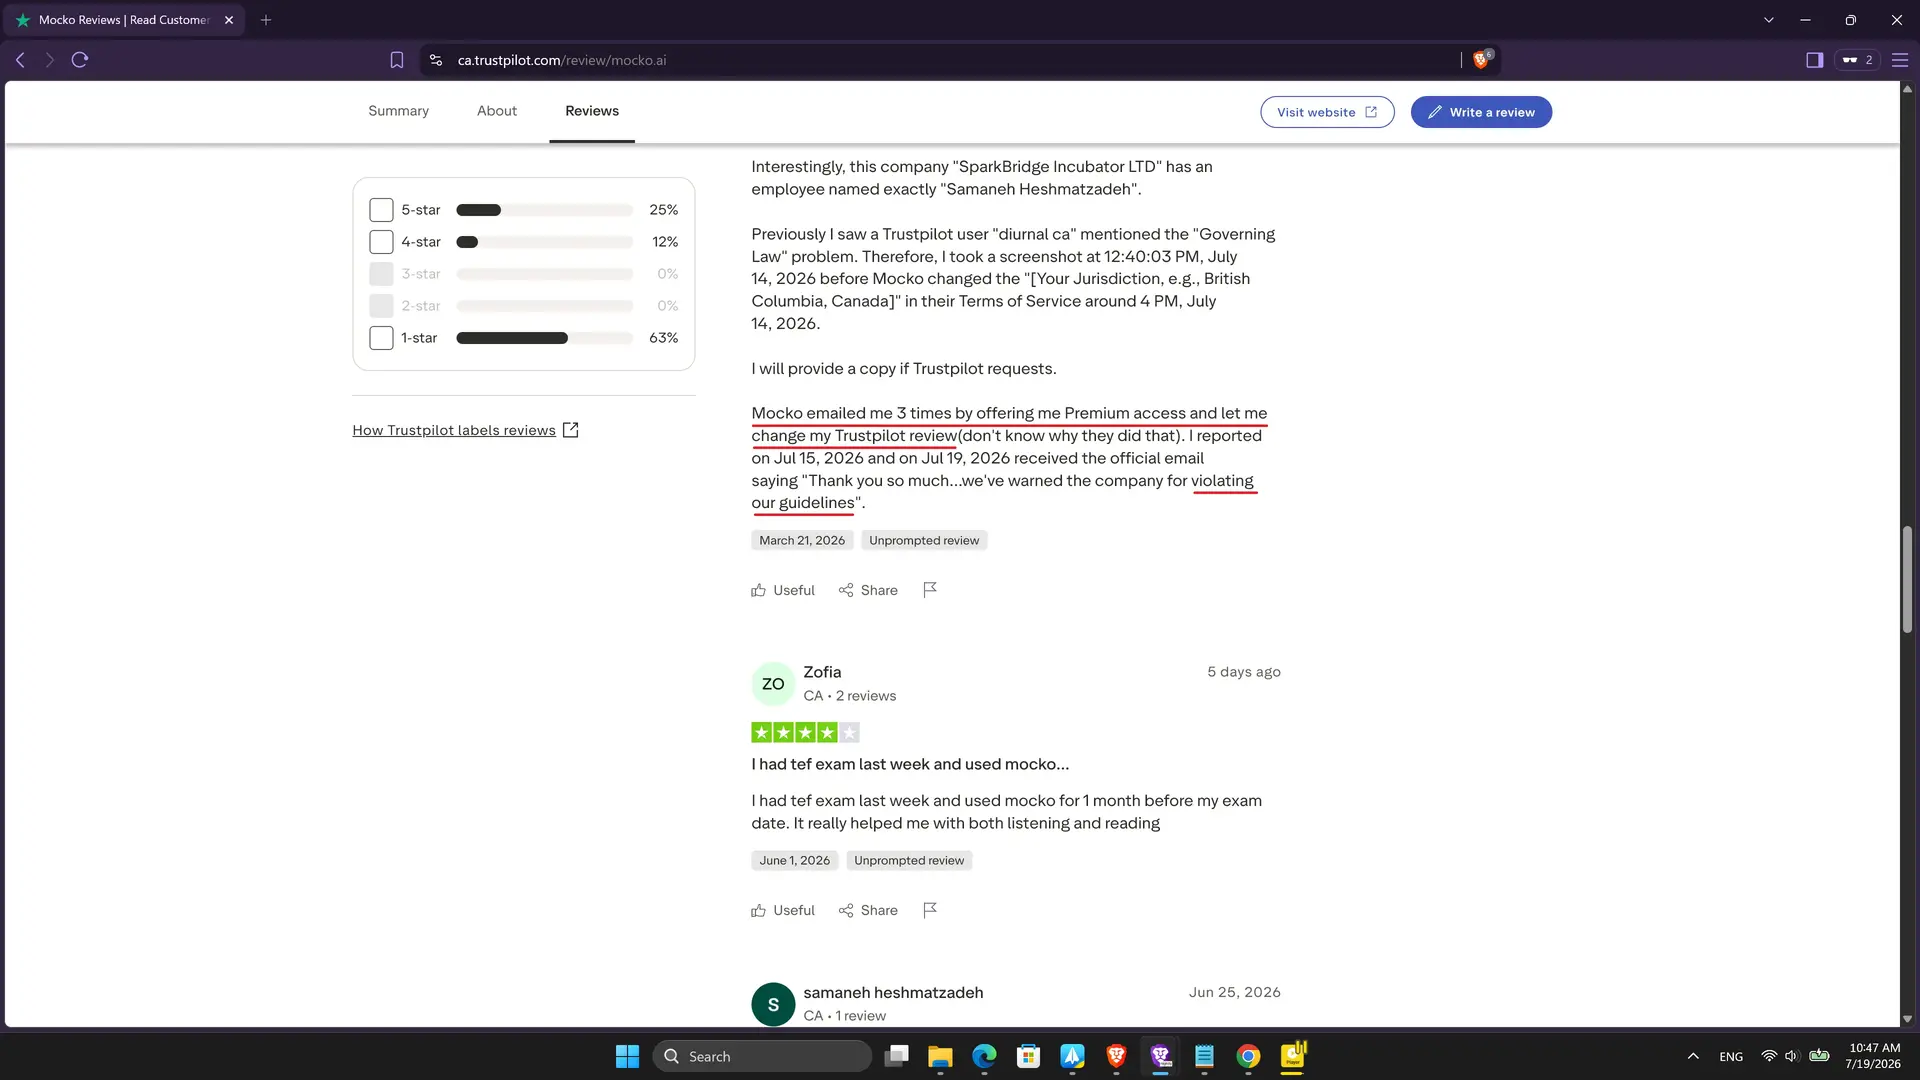This screenshot has width=1920, height=1080.
Task: Open the Windows Start menu
Action: 627,1056
